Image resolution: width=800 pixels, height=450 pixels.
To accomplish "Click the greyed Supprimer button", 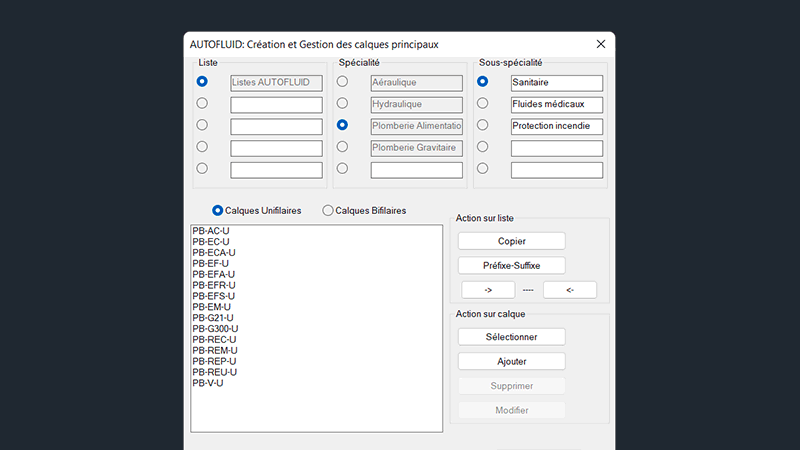I will click(512, 386).
